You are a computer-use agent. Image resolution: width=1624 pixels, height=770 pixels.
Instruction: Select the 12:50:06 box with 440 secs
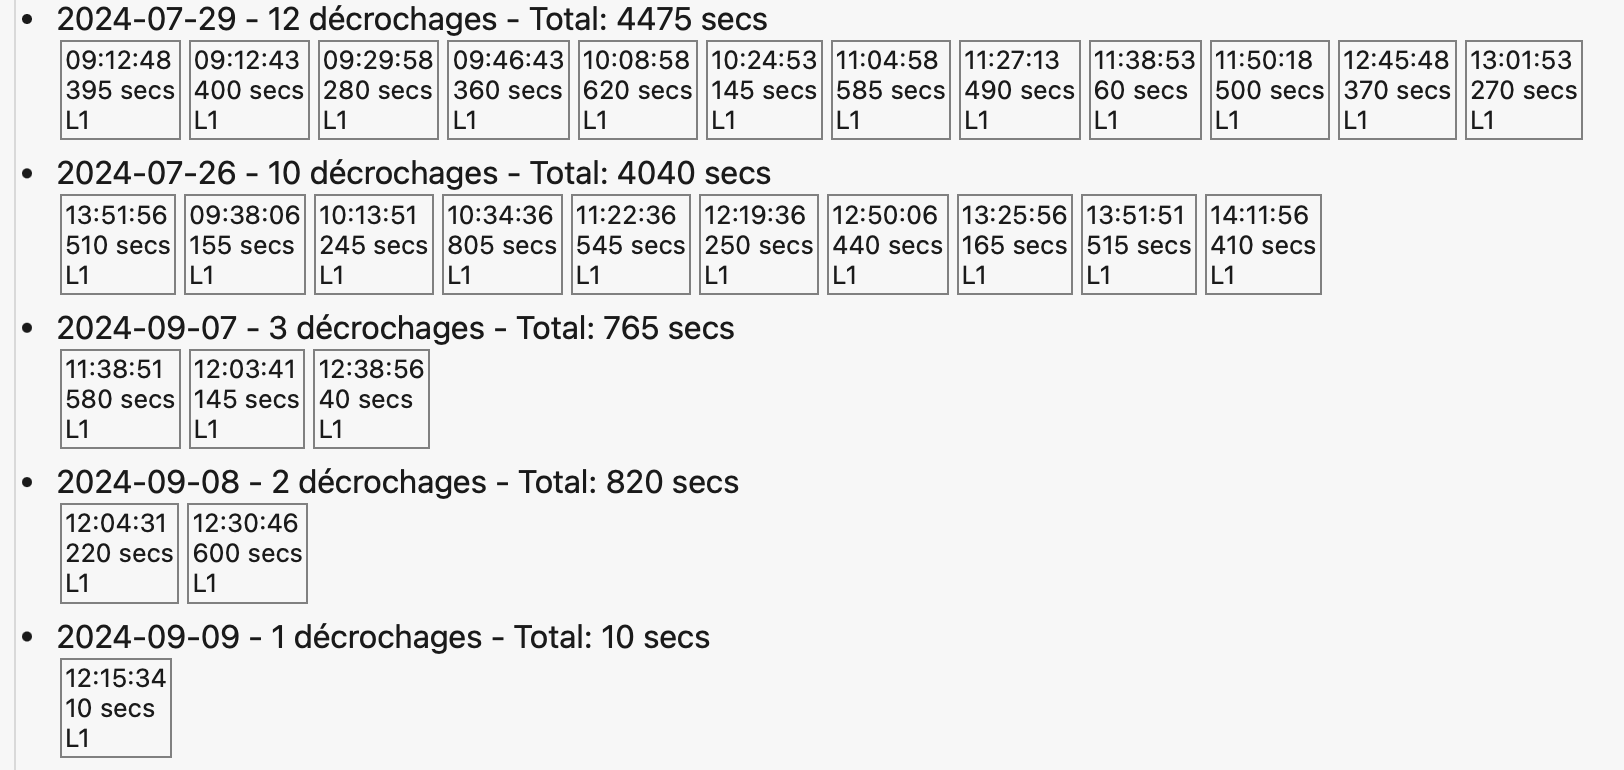pyautogui.click(x=887, y=245)
